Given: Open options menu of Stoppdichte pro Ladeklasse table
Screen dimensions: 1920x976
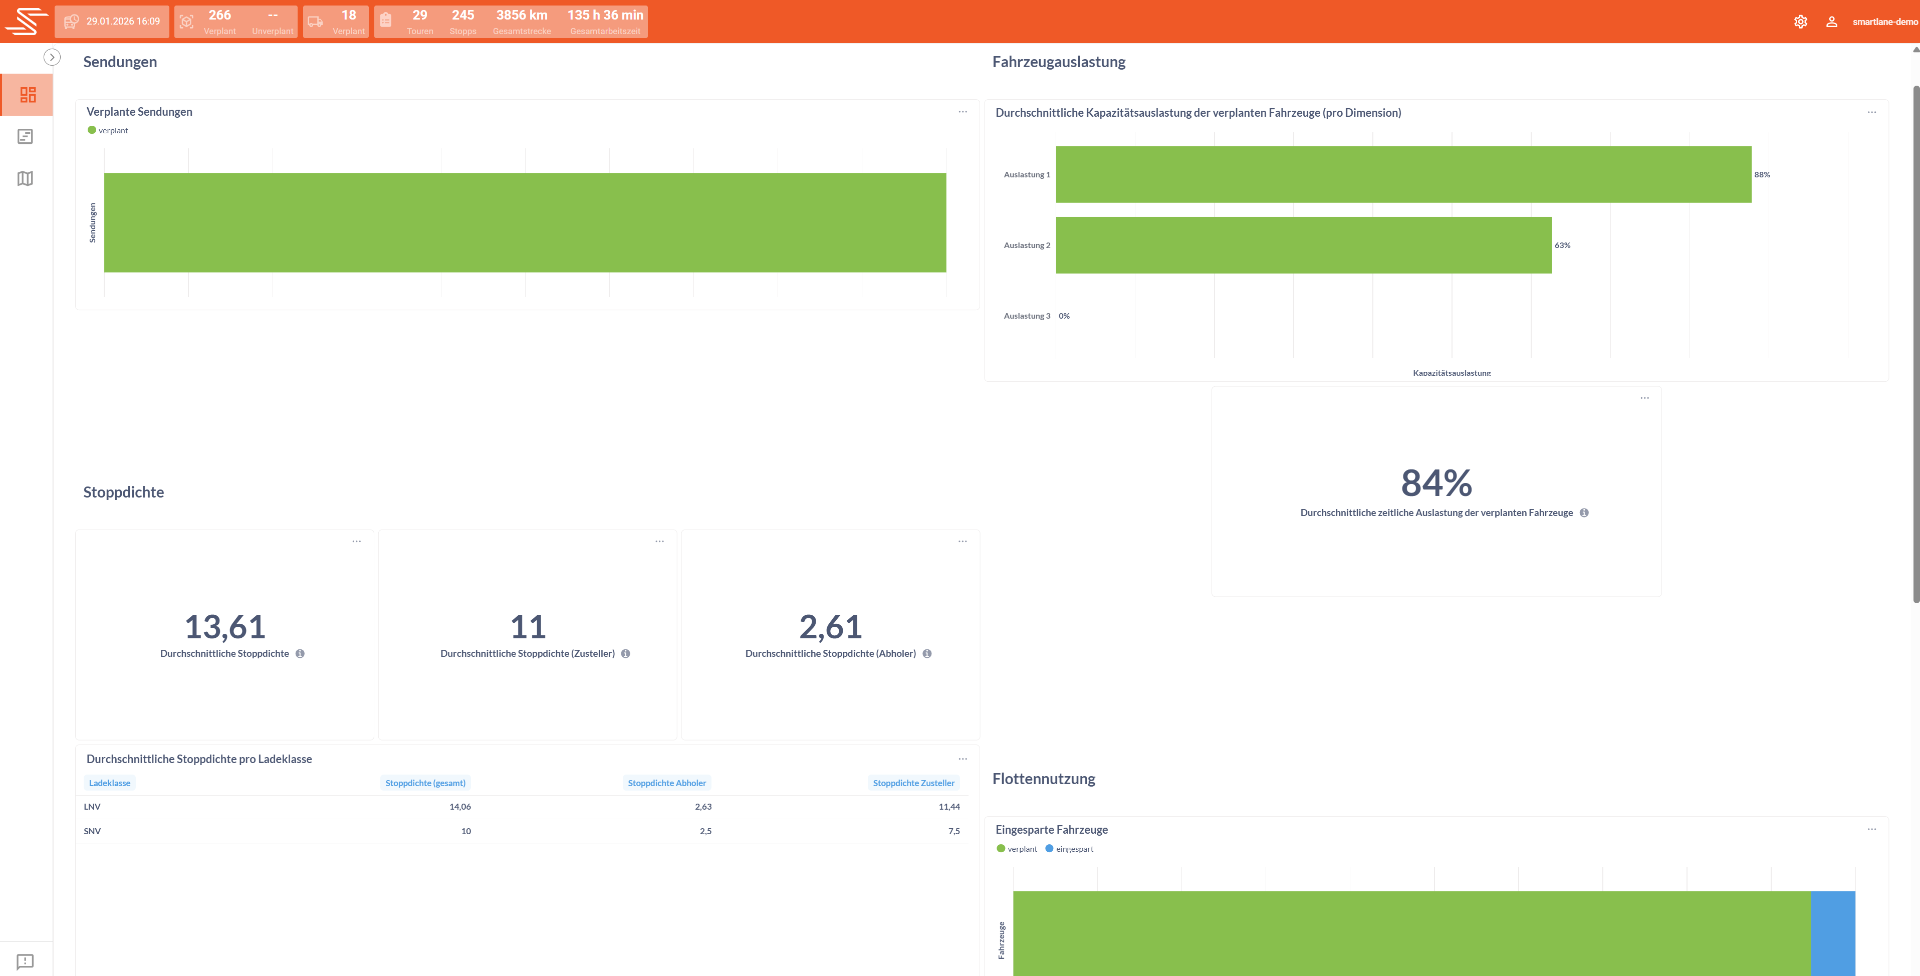Looking at the screenshot, I should tap(963, 759).
